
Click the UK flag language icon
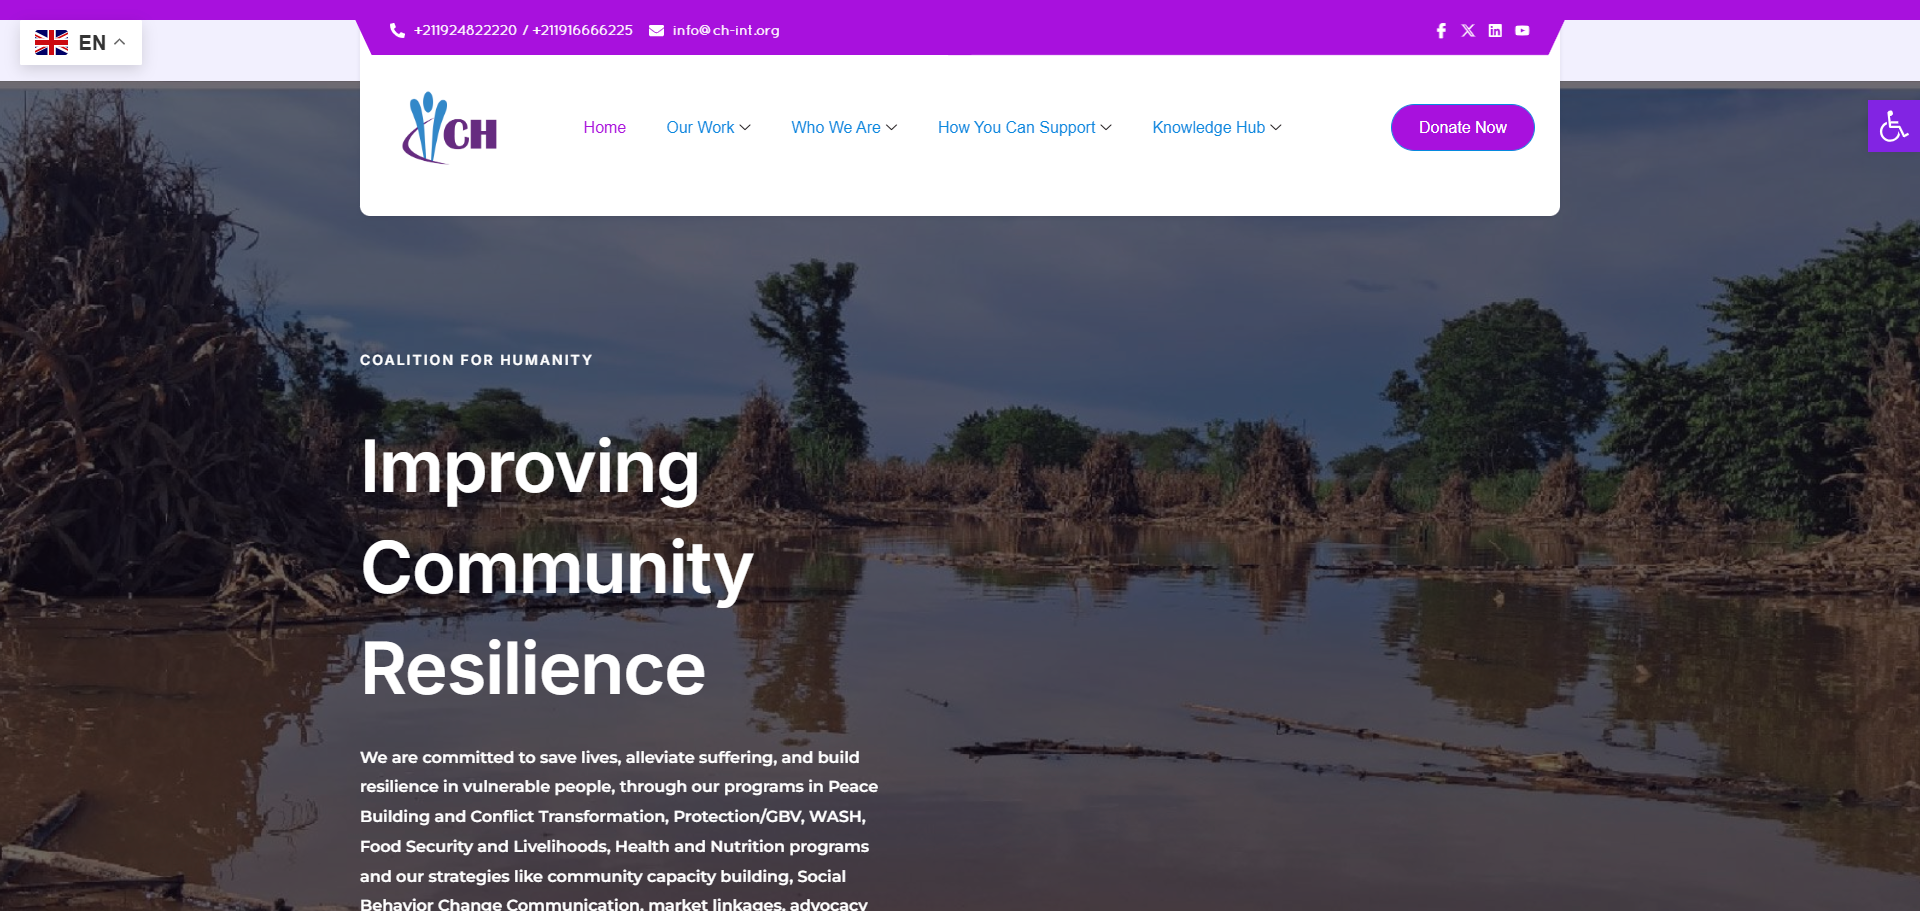pyautogui.click(x=51, y=42)
